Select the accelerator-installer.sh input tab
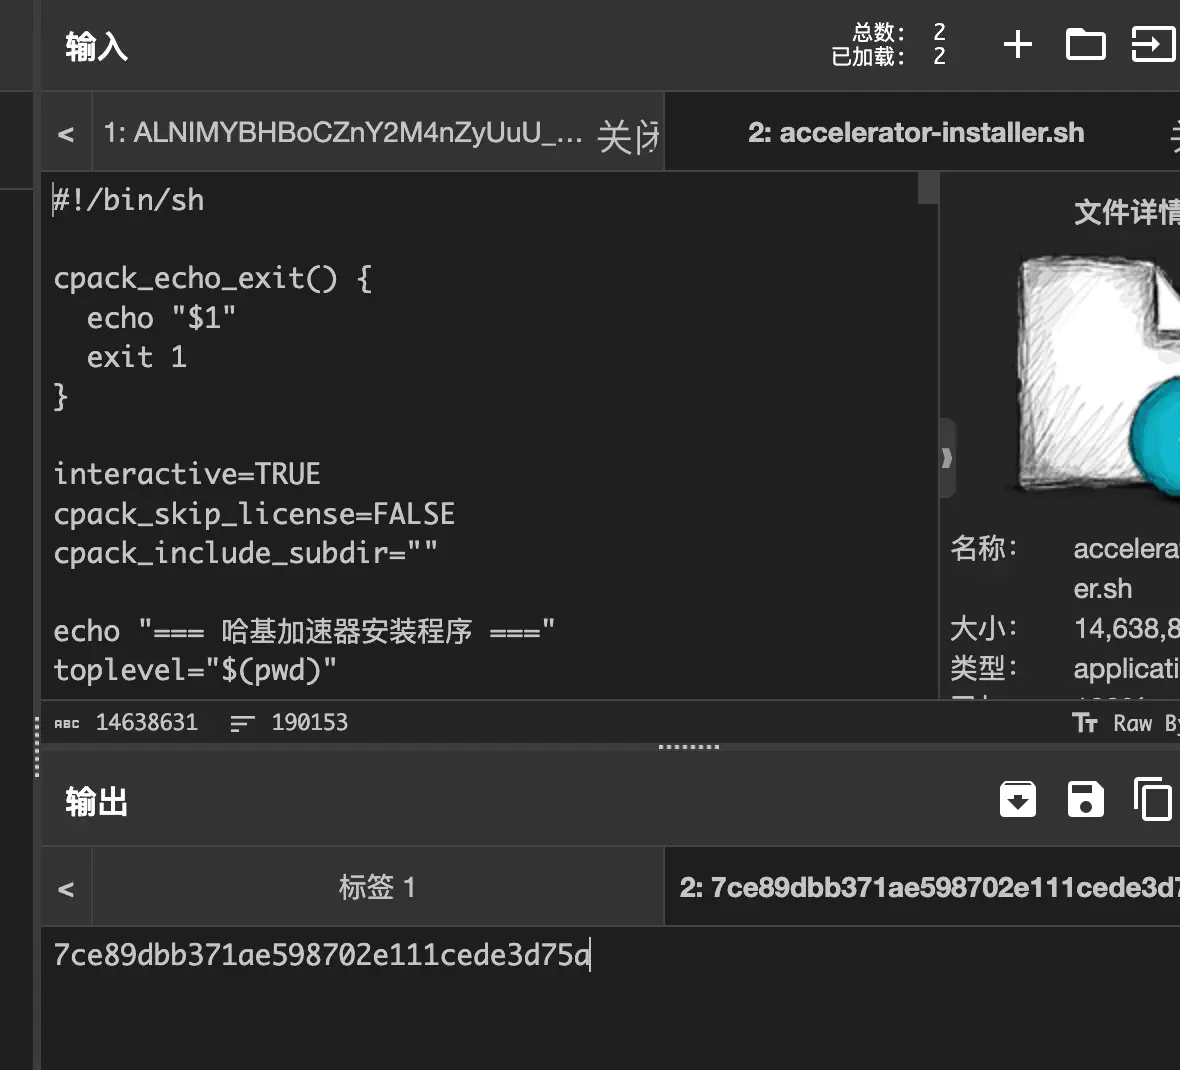Viewport: 1180px width, 1070px height. [915, 133]
